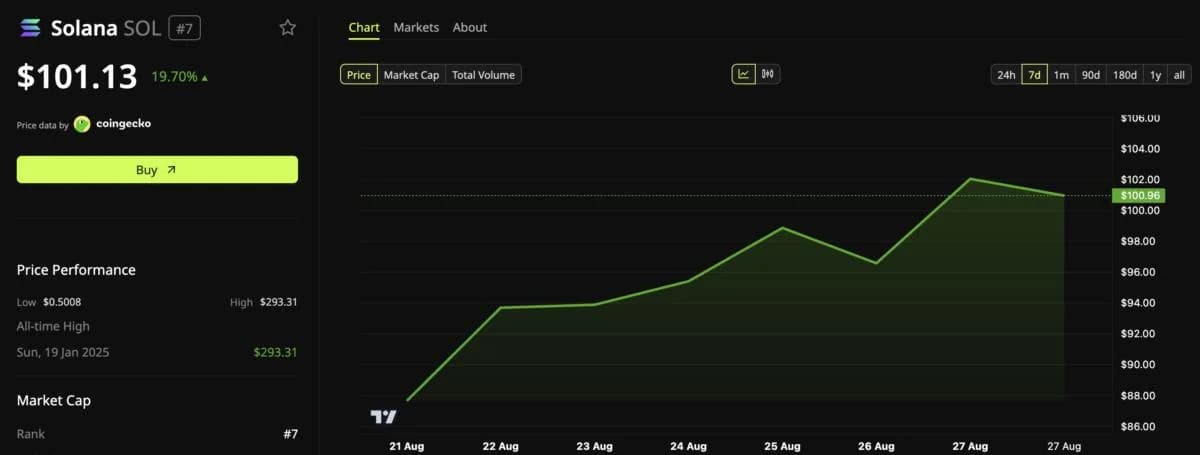1200x455 pixels.
Task: Set chart range to 7d
Action: point(1035,75)
